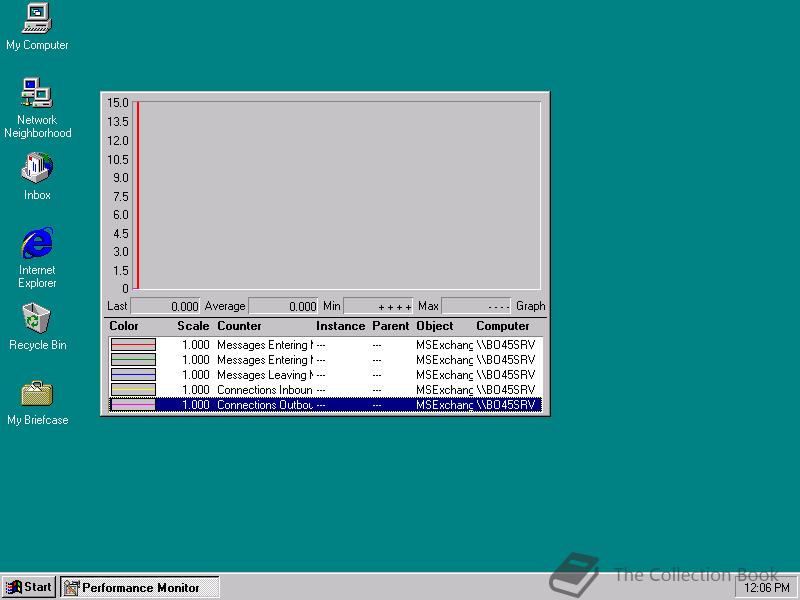Click the Graph label beside Max
This screenshot has height=600, width=800.
coord(531,306)
